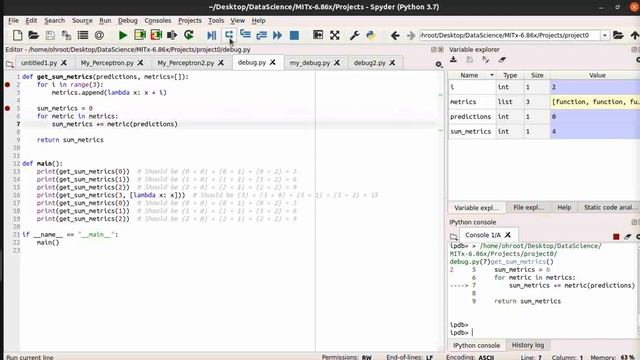This screenshot has width=640, height=360.
Task: Toggle breakpoint on line 2
Action: pos(7,84)
